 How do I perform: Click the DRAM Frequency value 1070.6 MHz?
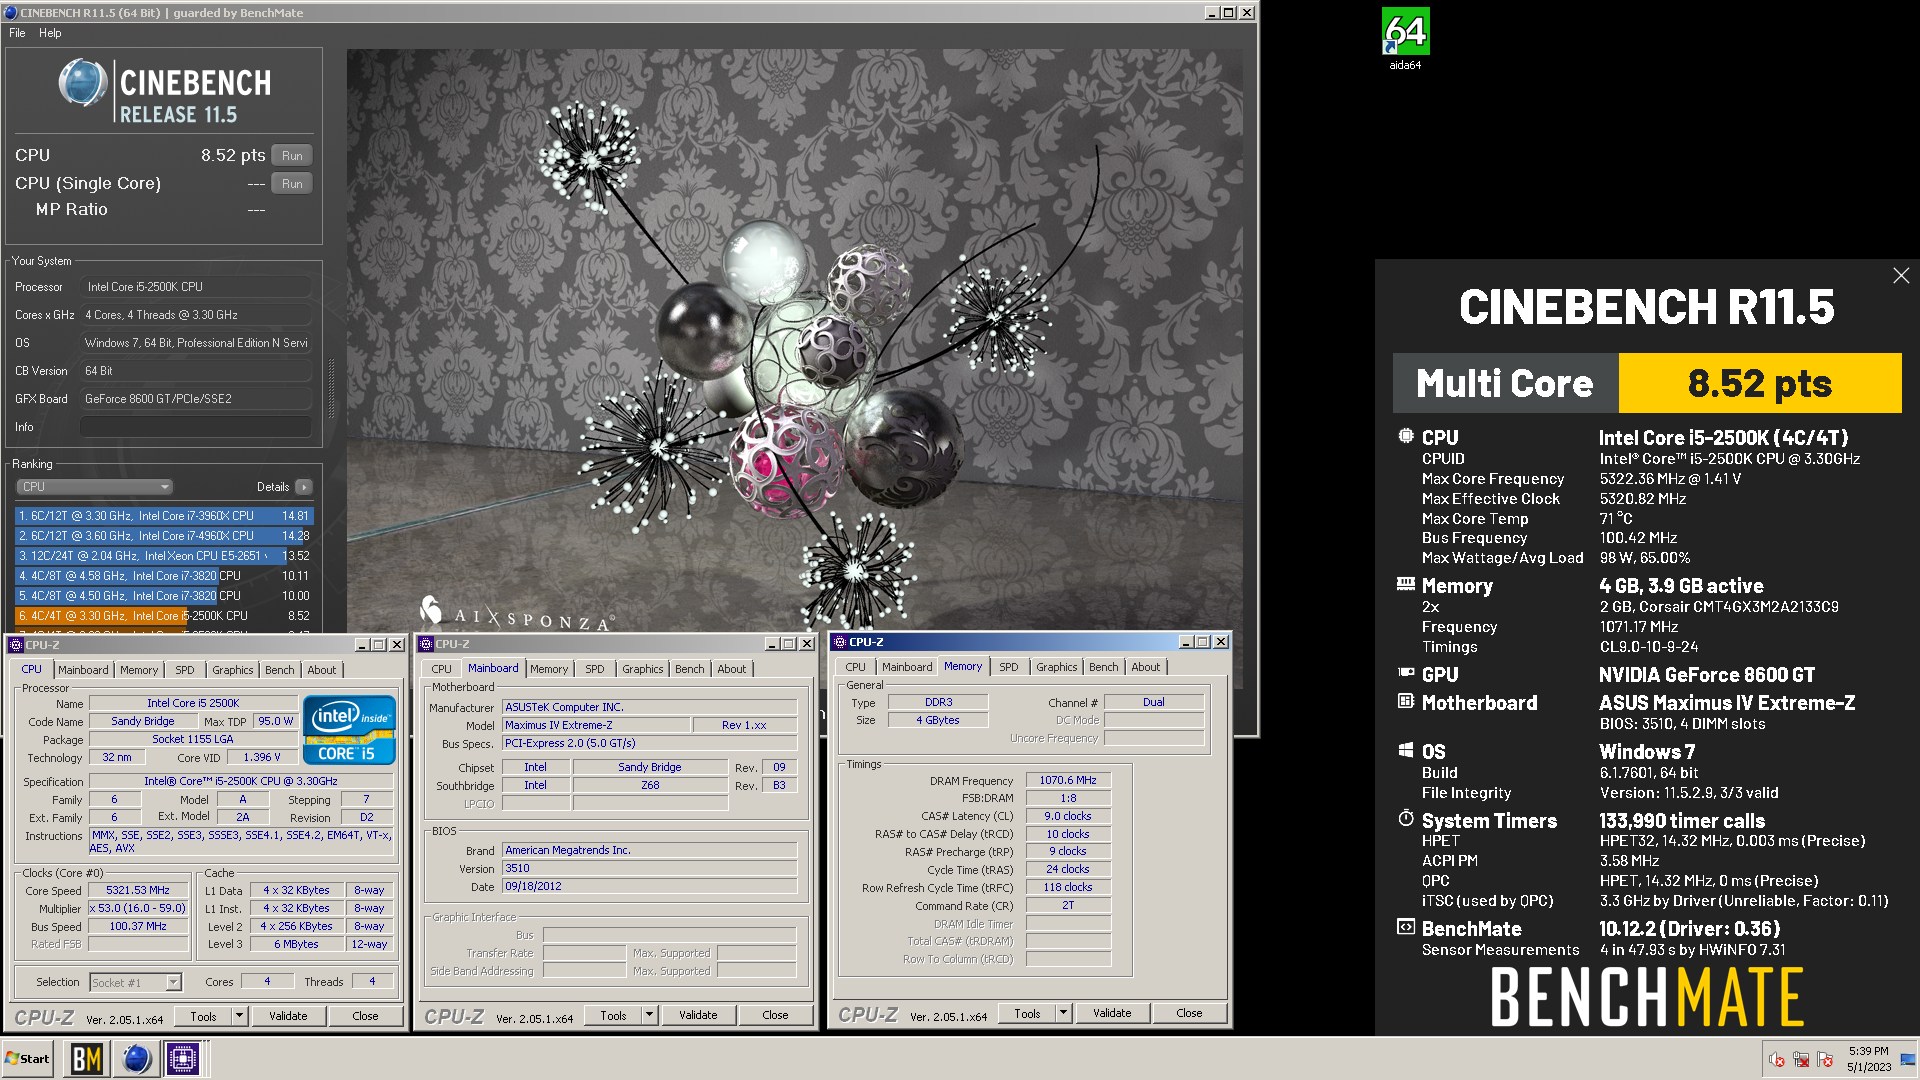[1068, 780]
